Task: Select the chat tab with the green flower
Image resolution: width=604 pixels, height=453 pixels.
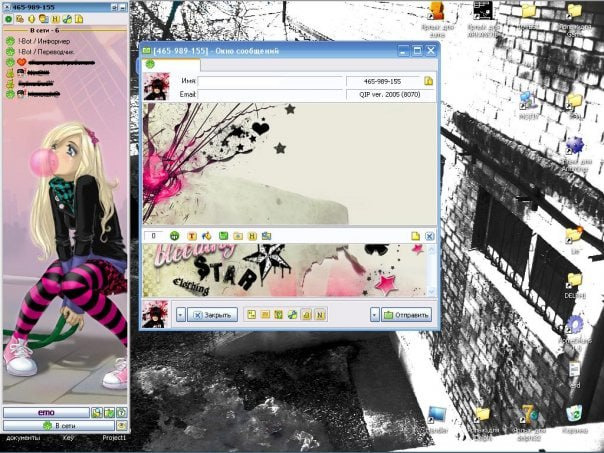Action: click(150, 64)
